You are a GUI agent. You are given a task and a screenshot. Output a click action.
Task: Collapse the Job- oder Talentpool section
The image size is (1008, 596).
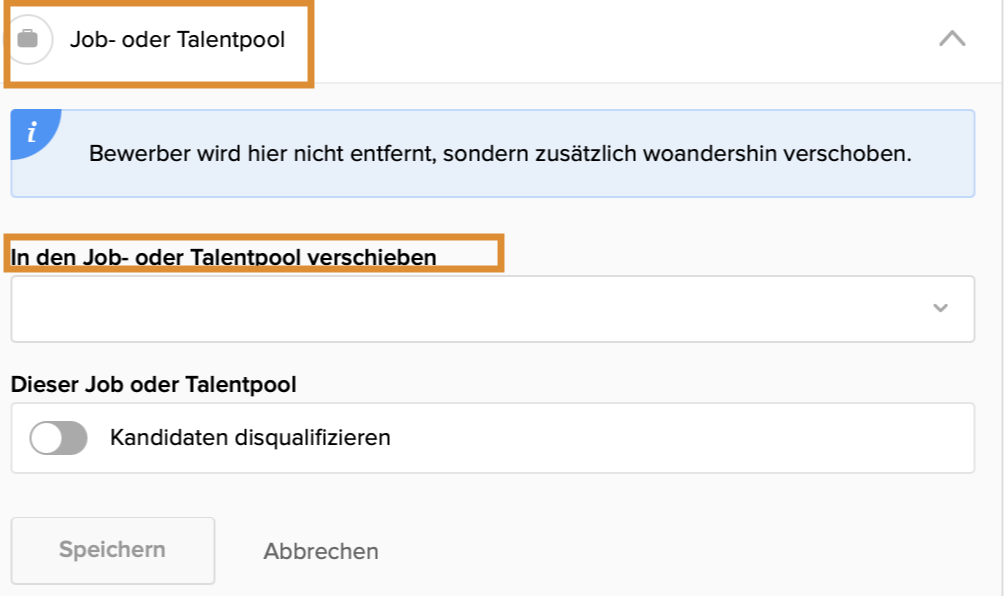pyautogui.click(x=952, y=40)
